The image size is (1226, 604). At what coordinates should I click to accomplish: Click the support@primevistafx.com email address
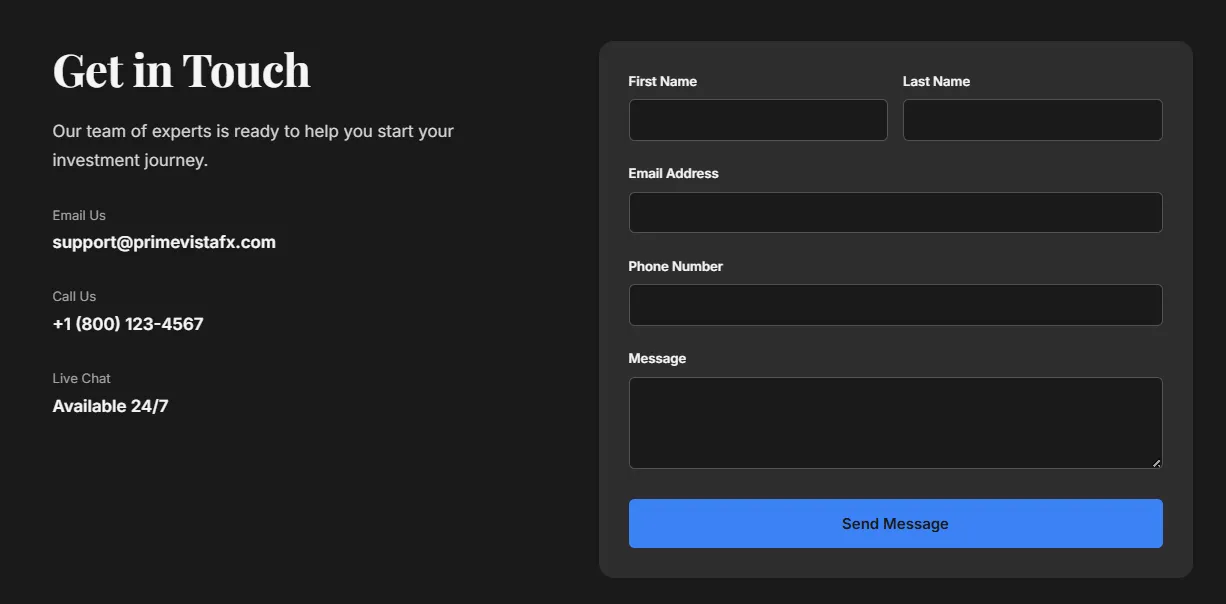(164, 242)
